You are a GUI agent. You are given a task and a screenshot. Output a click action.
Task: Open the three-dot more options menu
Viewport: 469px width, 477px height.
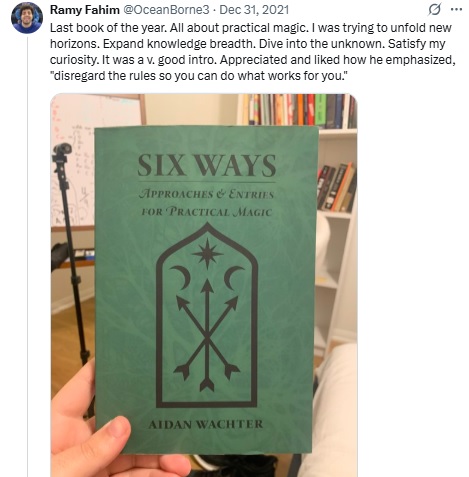(456, 10)
